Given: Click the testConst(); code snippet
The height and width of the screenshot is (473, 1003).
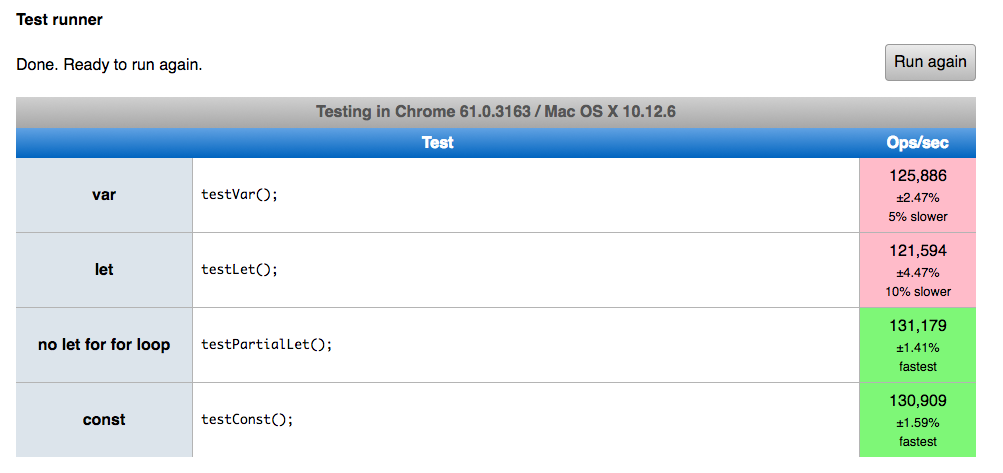Looking at the screenshot, I should [247, 420].
